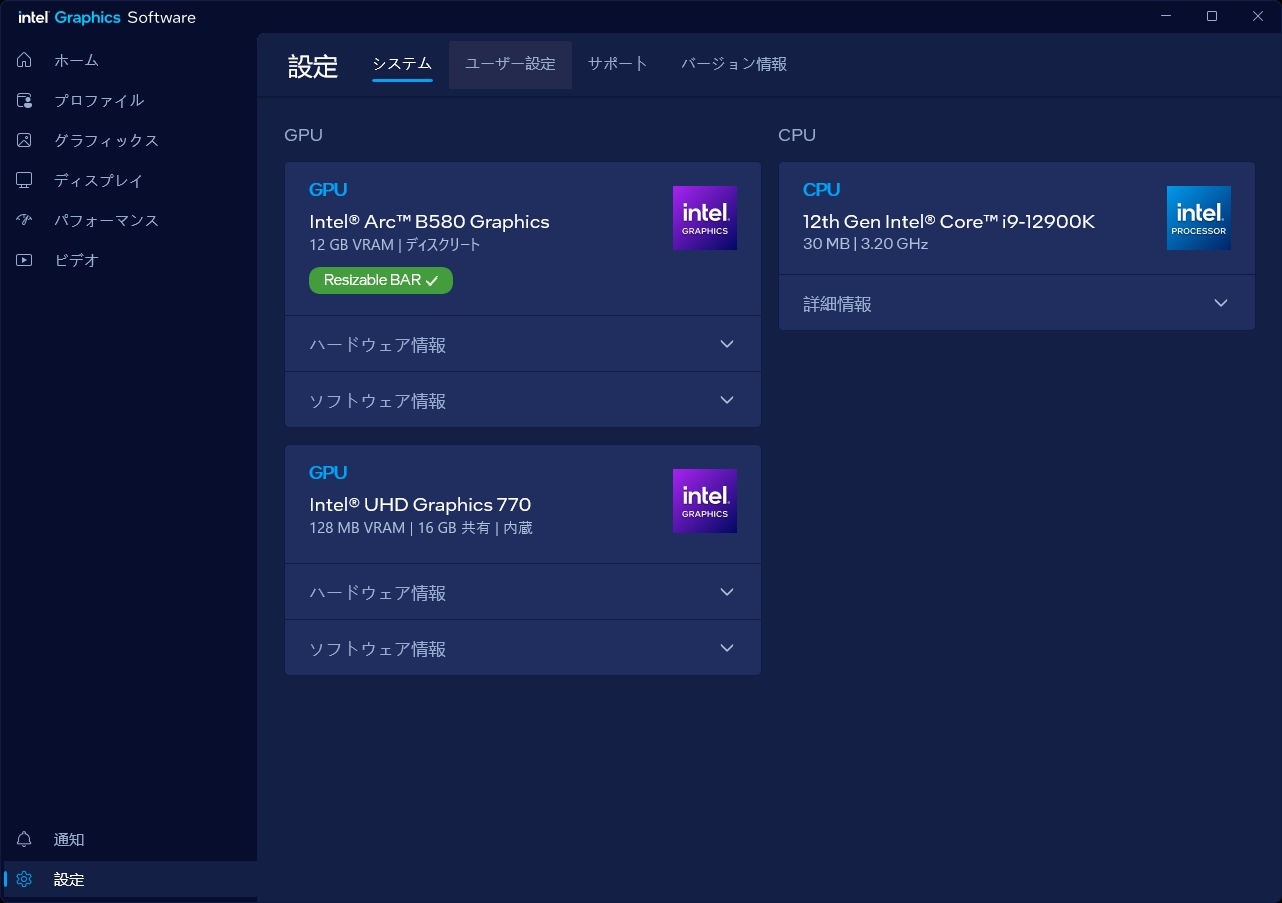The image size is (1282, 903).
Task: Click the 128 MB VRAM 16 GB 共有 text
Action: pos(421,528)
